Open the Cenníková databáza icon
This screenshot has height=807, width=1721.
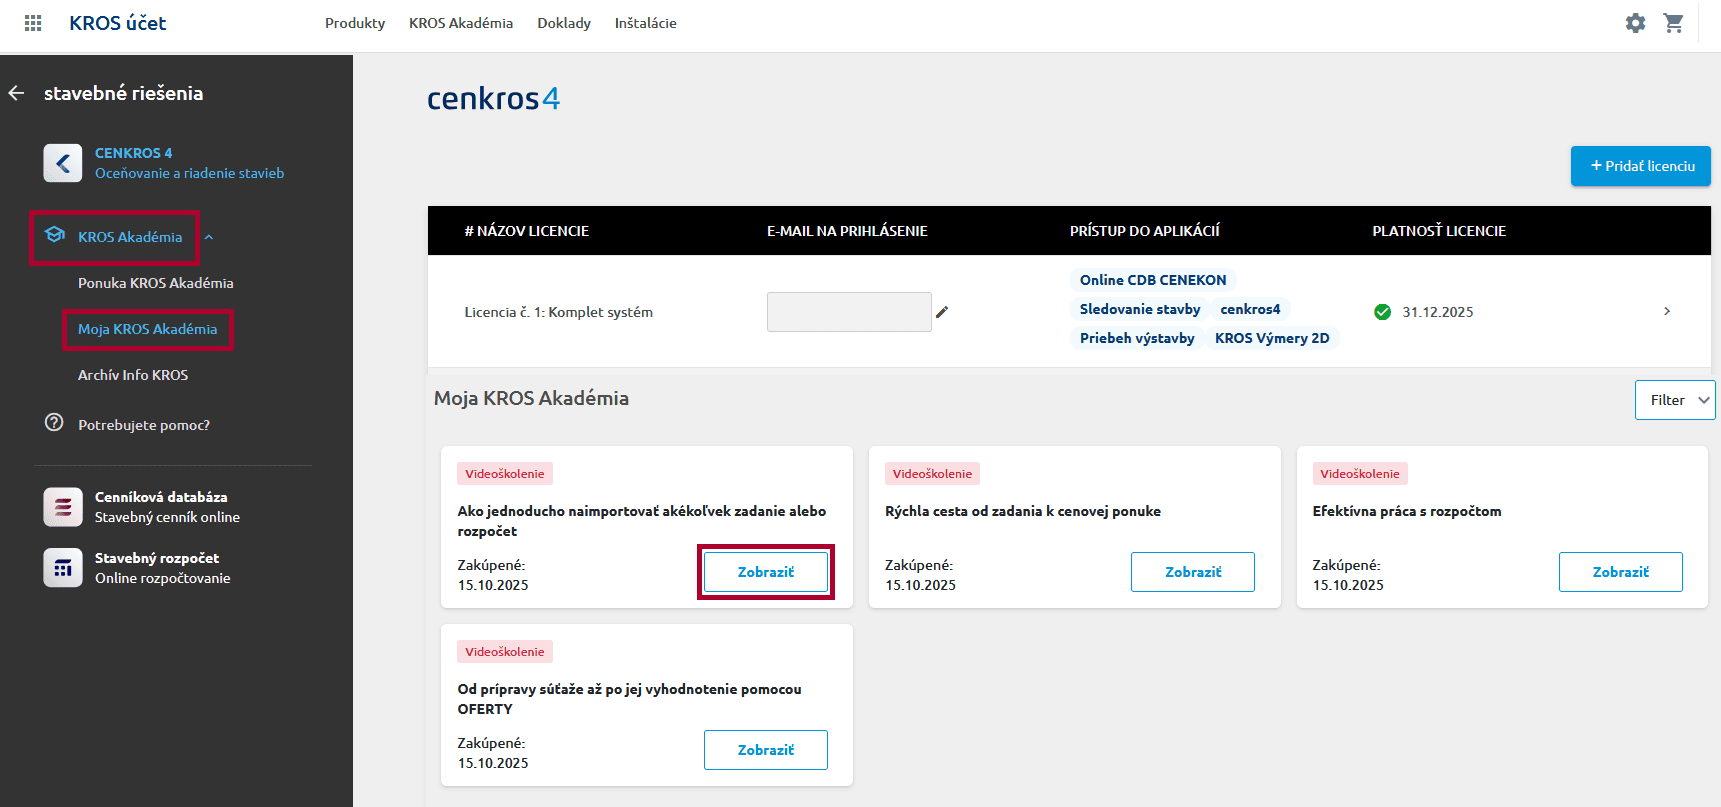(63, 507)
